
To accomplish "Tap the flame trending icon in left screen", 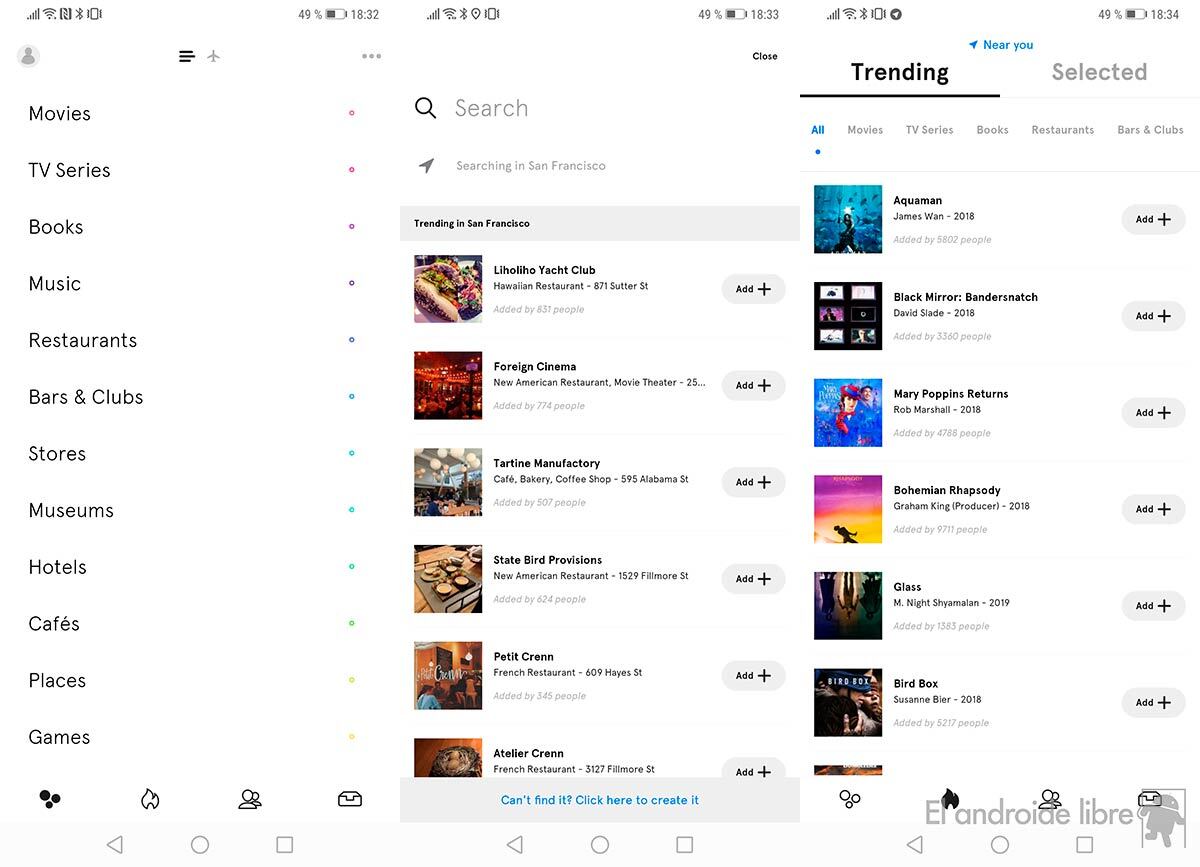I will tap(150, 798).
